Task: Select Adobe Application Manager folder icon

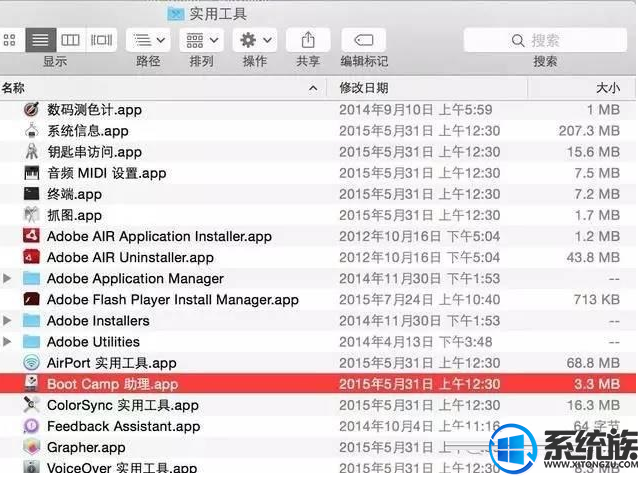Action: pyautogui.click(x=31, y=278)
